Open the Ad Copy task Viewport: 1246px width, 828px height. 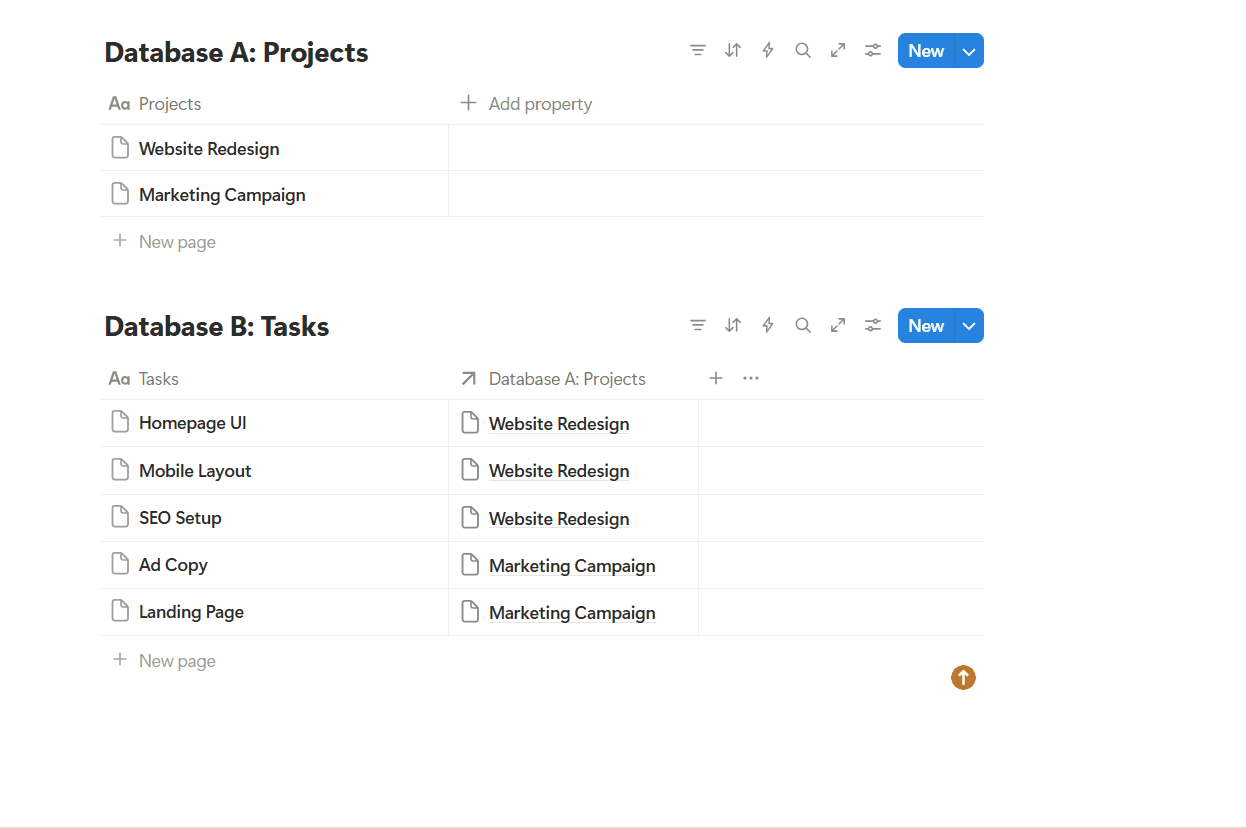[x=173, y=565]
